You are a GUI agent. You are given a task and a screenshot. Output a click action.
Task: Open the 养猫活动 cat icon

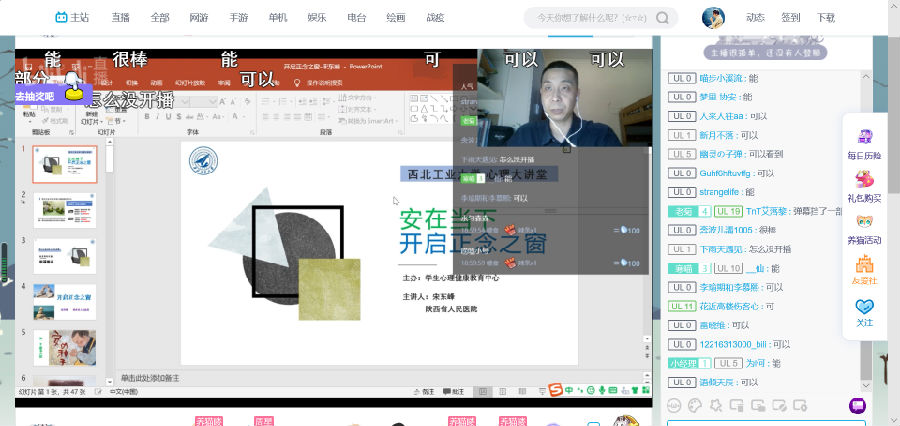[864, 230]
